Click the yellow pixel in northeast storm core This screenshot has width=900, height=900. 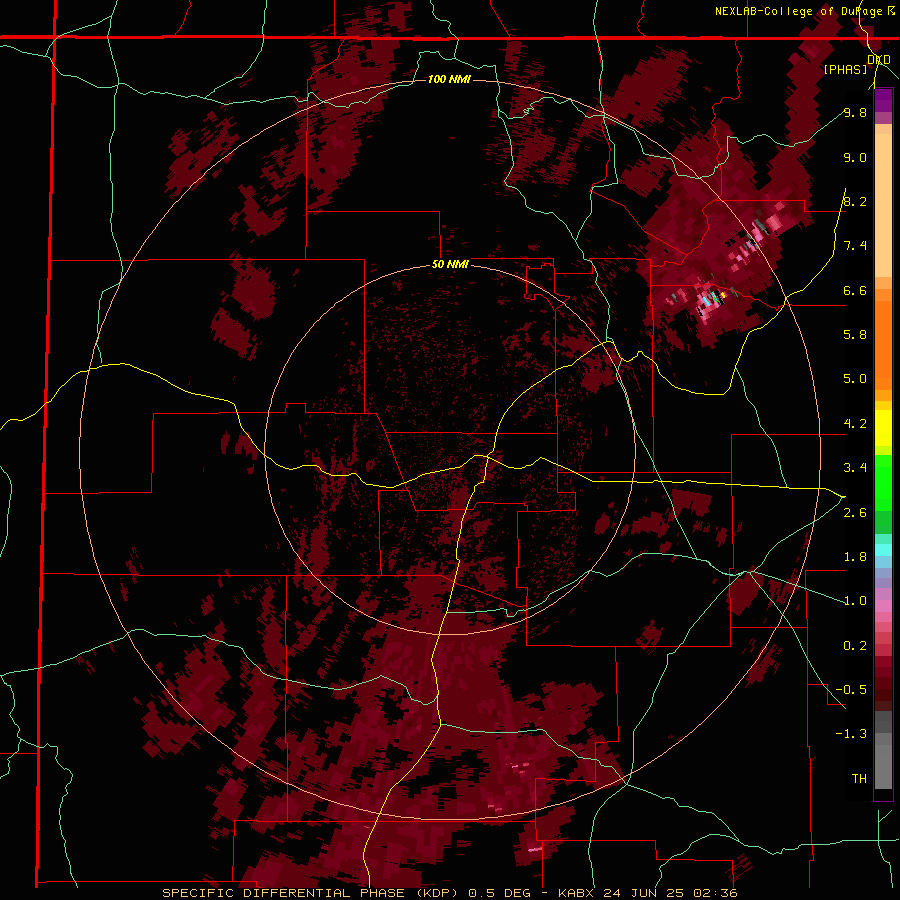coord(723,295)
